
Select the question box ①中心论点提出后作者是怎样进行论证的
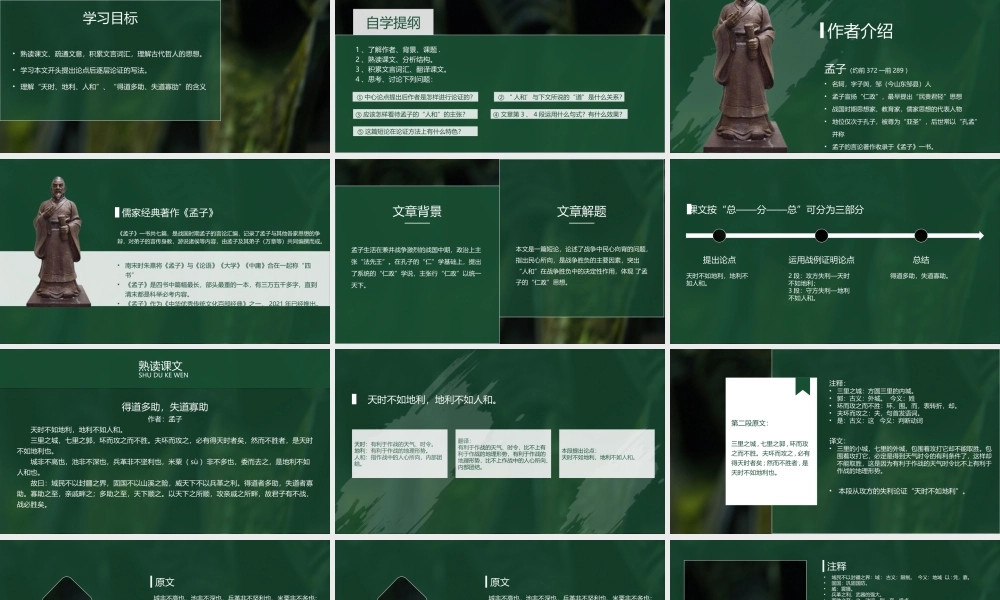(415, 97)
